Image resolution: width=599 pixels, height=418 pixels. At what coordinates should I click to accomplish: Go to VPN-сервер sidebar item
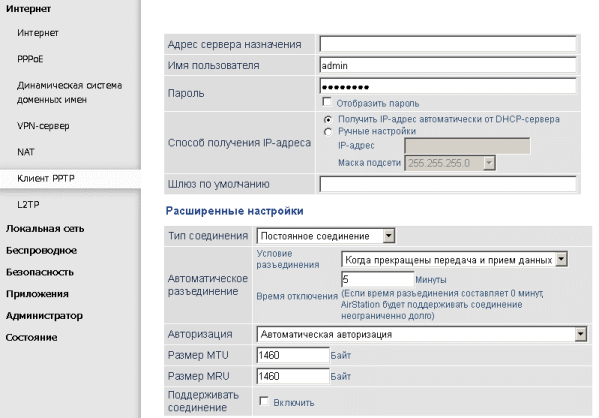[43, 126]
